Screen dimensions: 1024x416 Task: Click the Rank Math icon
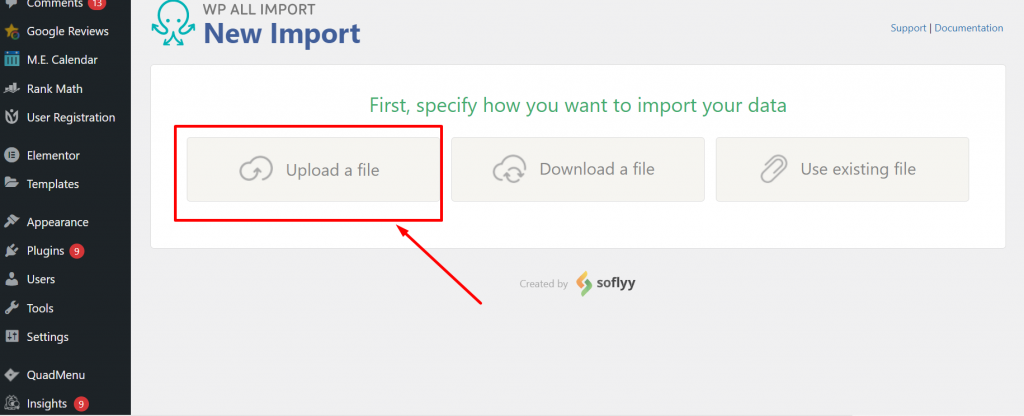tap(12, 89)
